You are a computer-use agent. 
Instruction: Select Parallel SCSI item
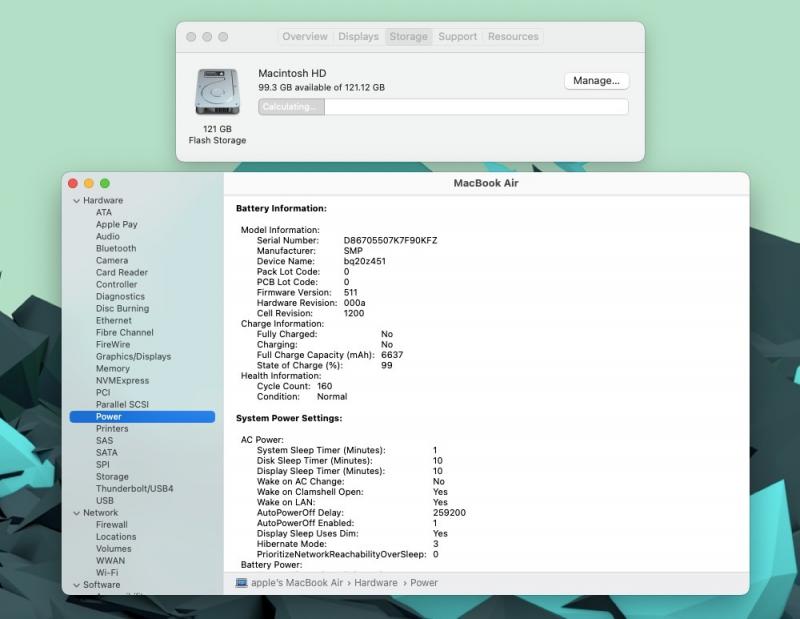122,405
